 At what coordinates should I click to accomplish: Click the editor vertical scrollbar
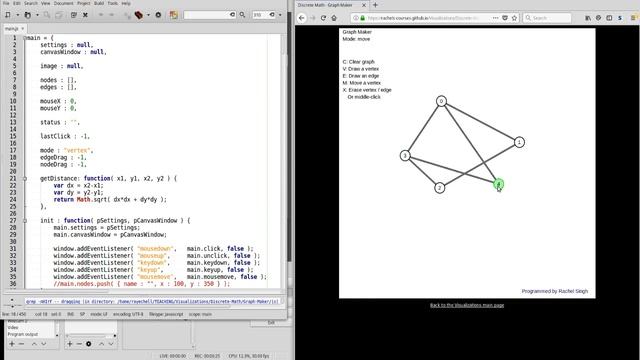(x=284, y=161)
